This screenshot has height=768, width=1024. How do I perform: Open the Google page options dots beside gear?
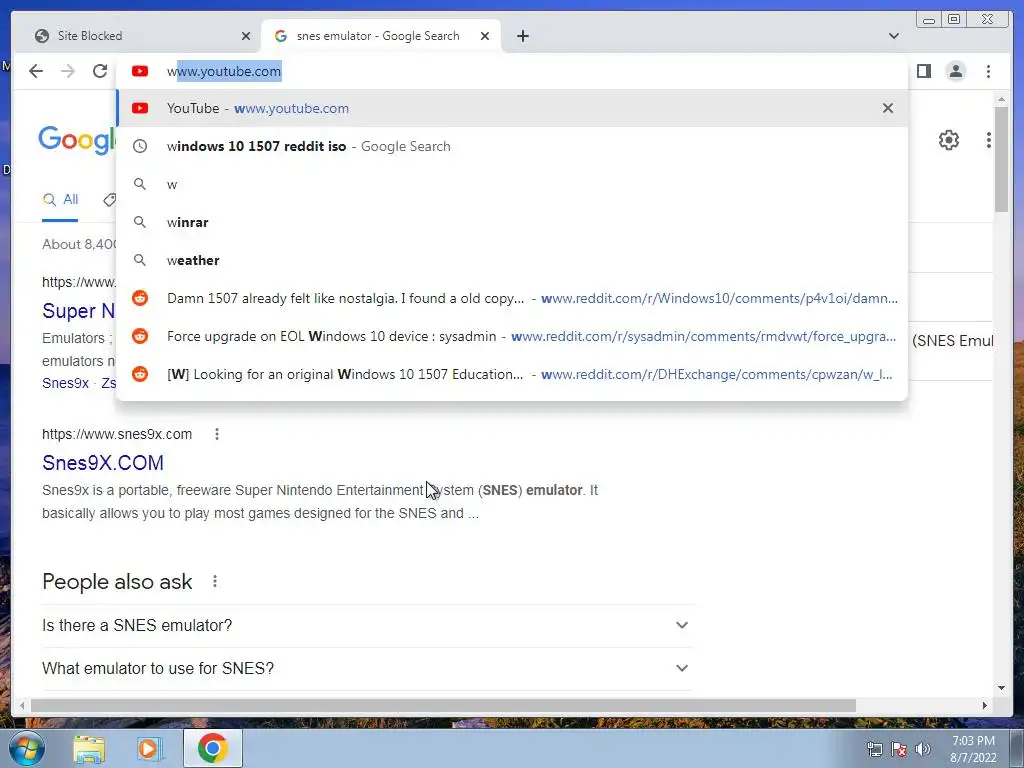[x=989, y=140]
